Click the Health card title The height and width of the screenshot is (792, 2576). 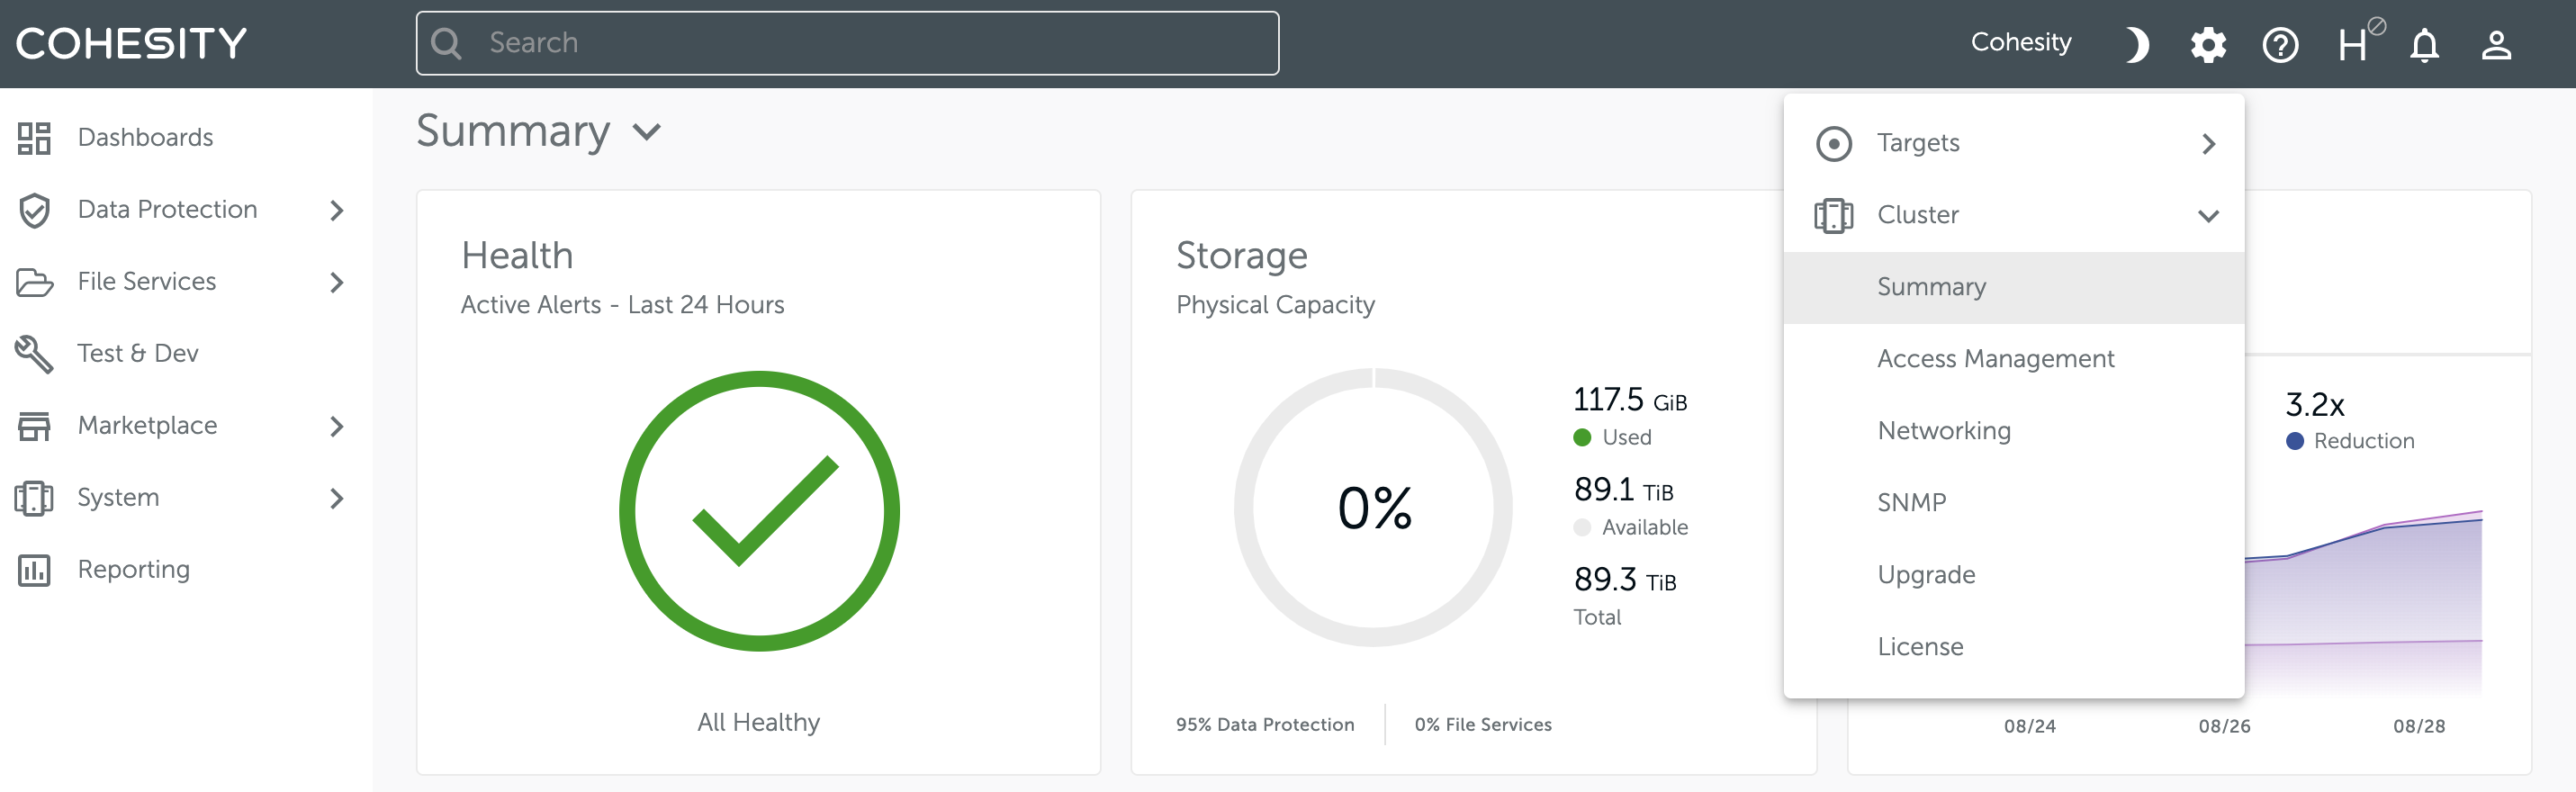(517, 256)
